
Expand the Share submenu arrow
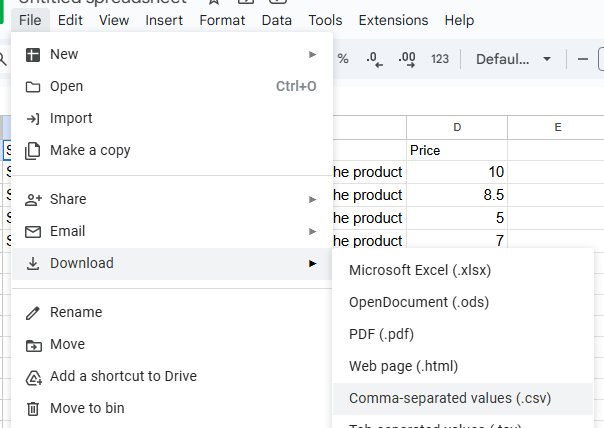click(x=312, y=200)
